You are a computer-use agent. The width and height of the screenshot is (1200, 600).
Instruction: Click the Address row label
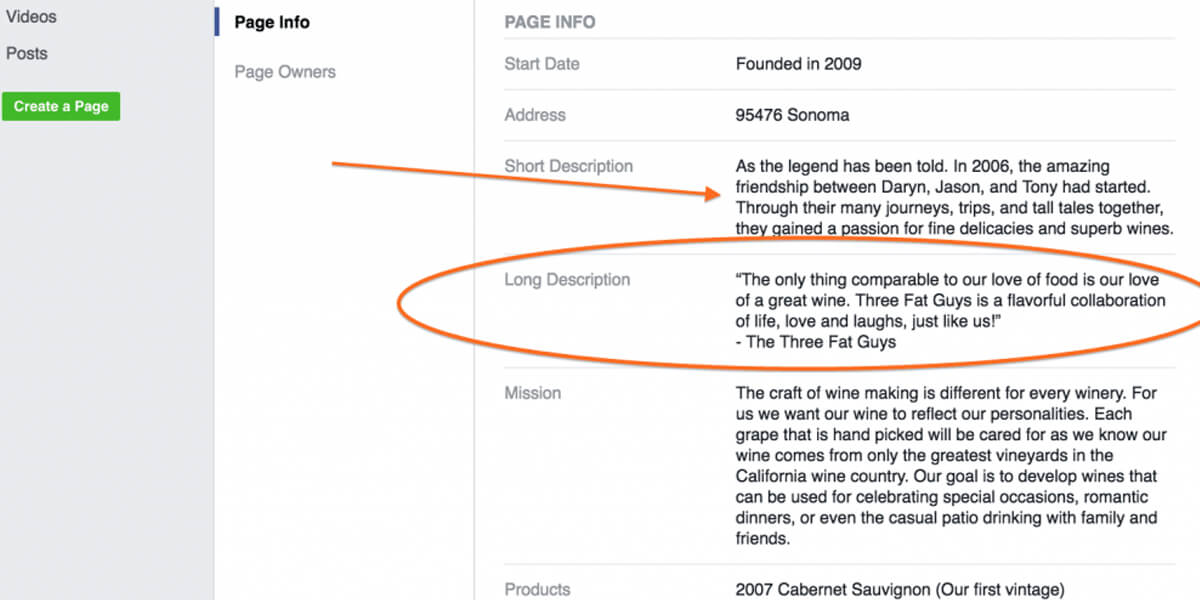coord(535,114)
